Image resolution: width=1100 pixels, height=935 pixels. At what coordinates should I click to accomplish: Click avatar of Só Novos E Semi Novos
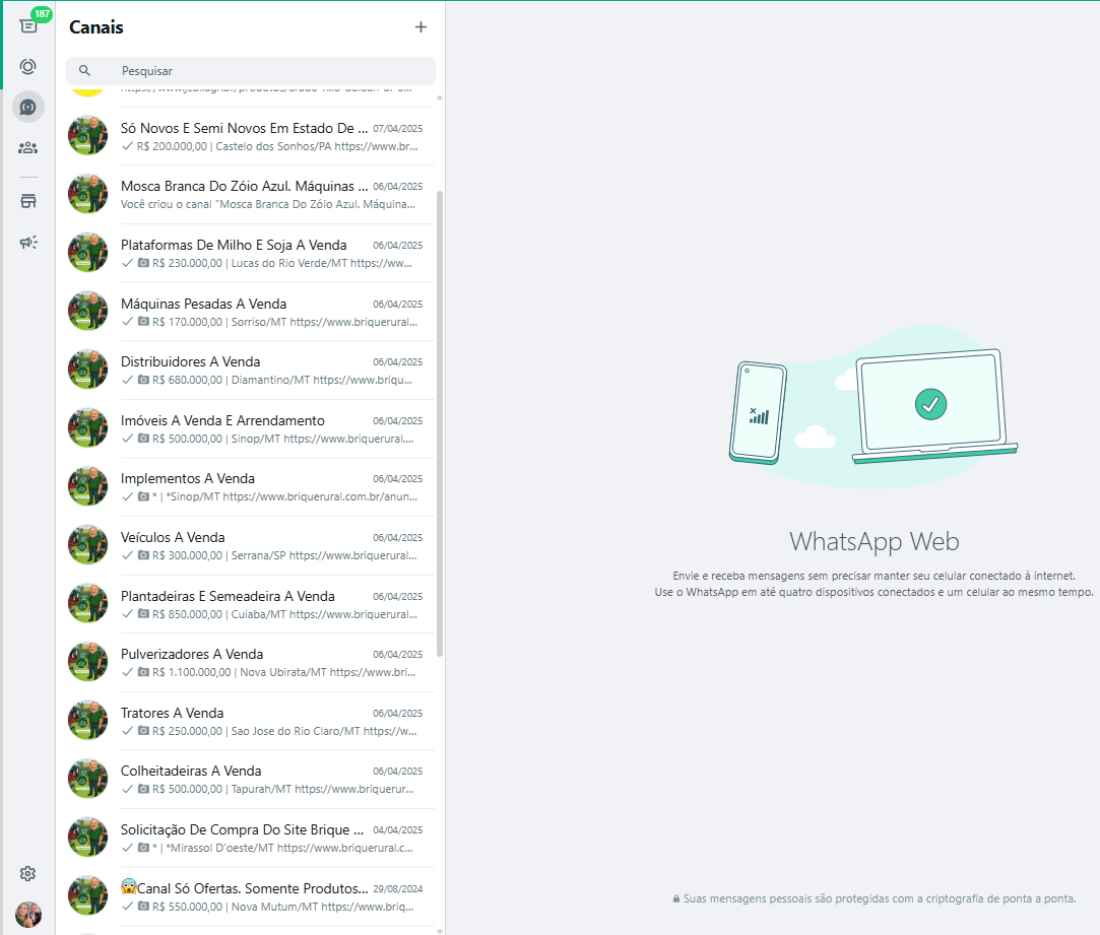[88, 135]
